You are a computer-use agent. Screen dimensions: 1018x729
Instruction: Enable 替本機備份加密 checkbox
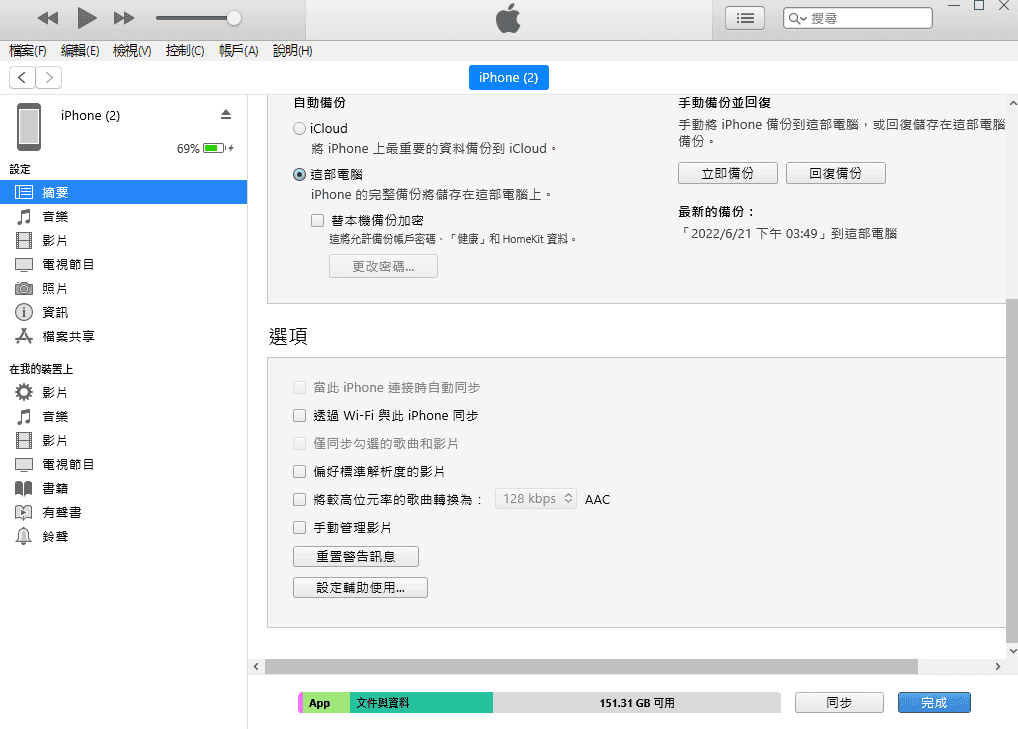[317, 220]
